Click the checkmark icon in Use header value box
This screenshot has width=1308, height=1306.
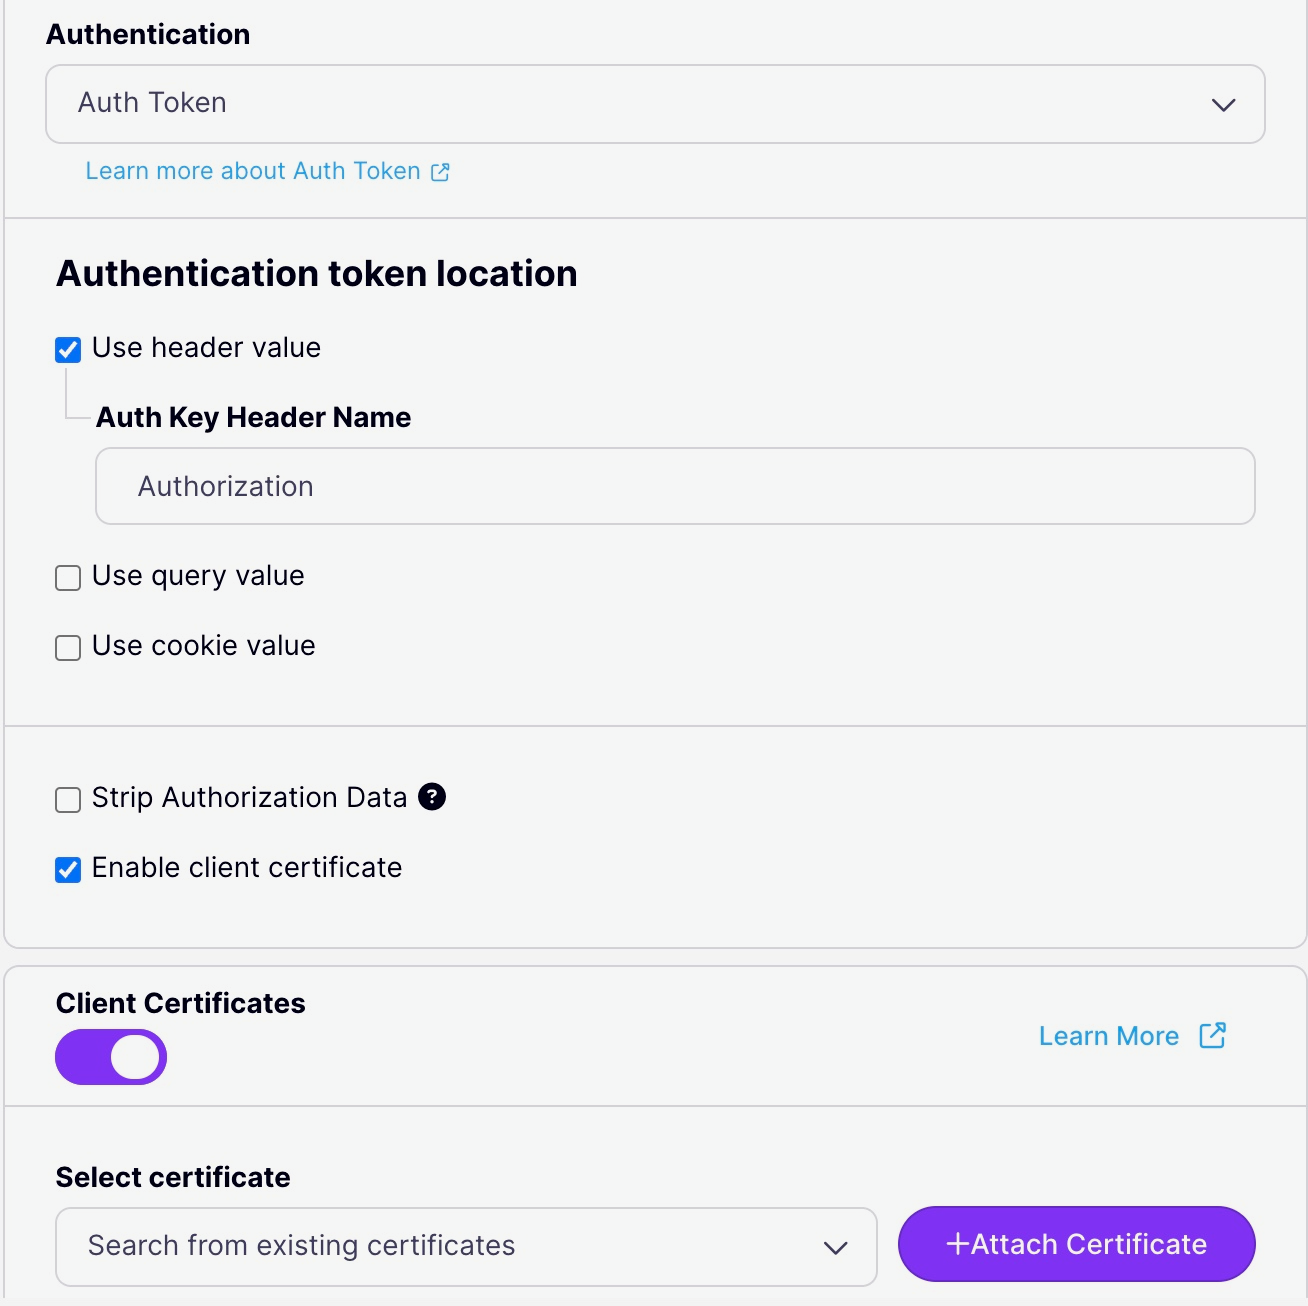coord(67,350)
